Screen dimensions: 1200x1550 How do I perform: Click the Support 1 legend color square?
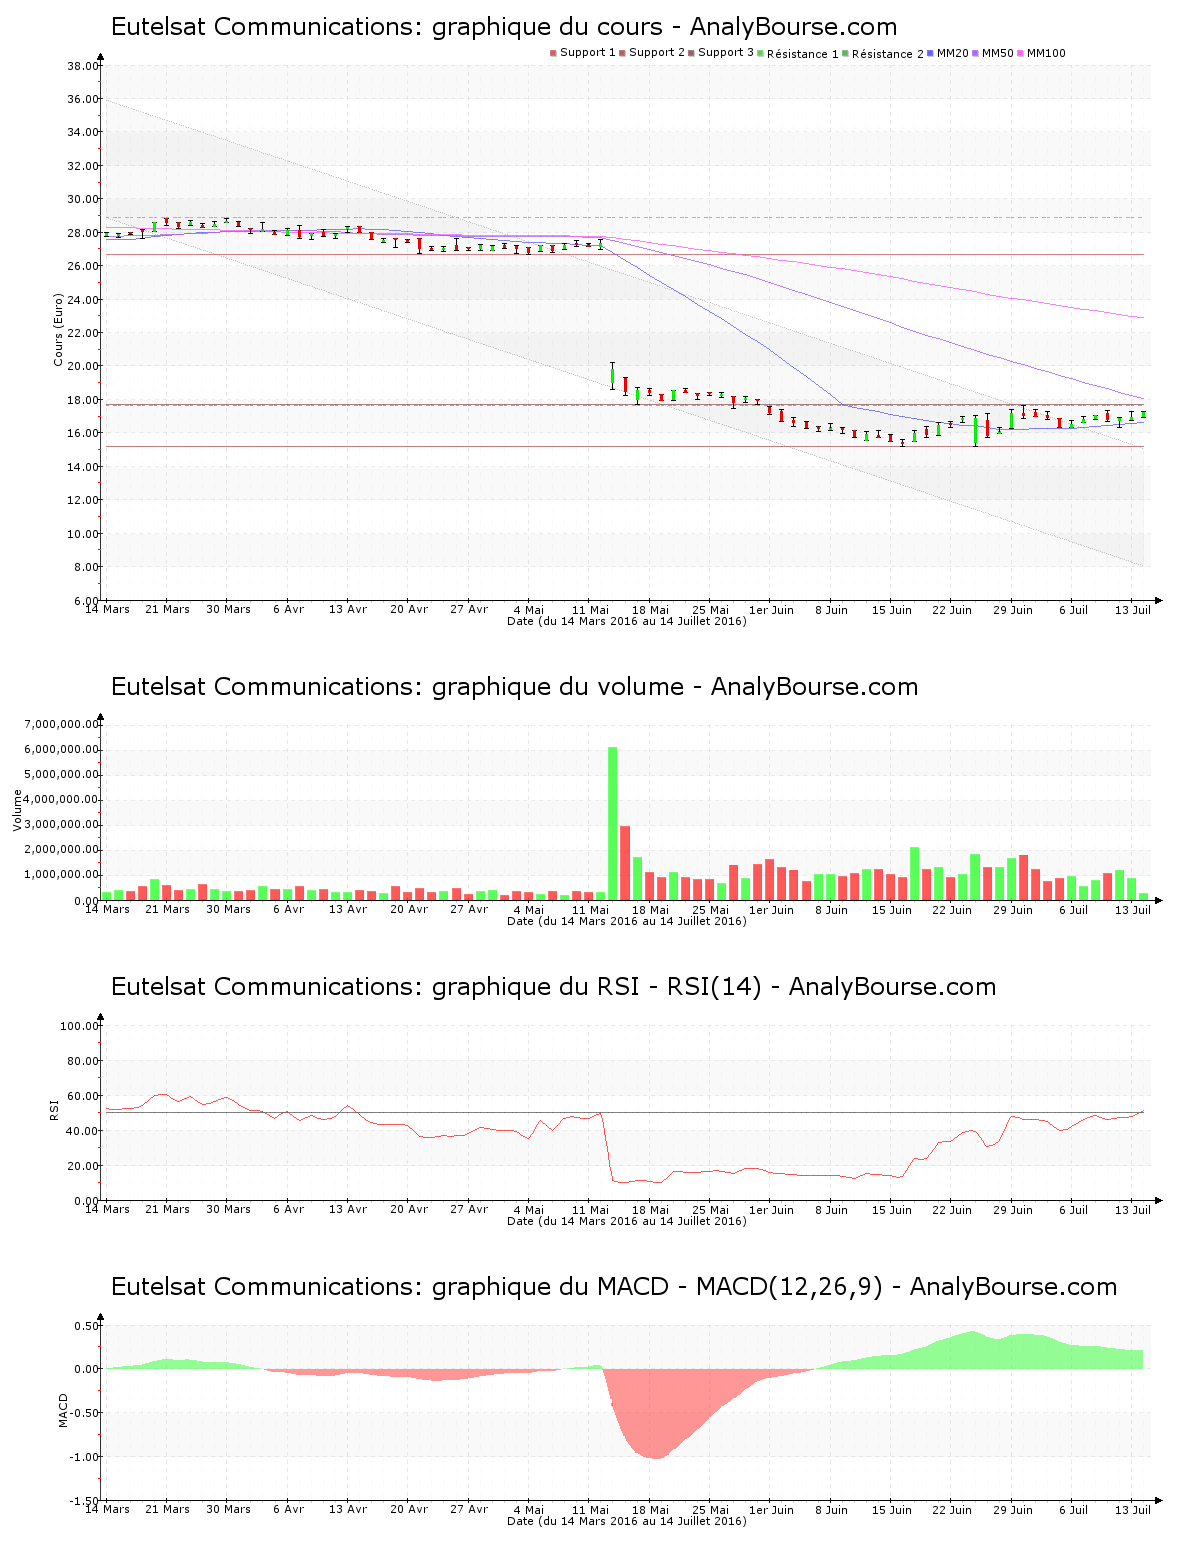coord(553,53)
